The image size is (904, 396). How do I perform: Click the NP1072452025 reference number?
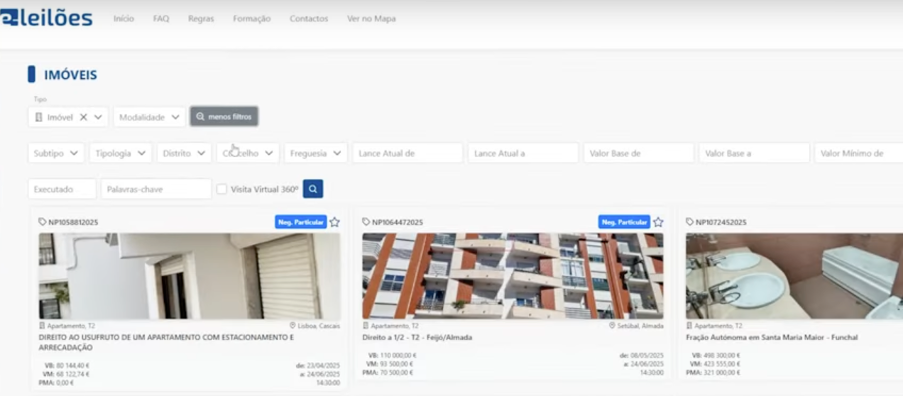tap(721, 222)
